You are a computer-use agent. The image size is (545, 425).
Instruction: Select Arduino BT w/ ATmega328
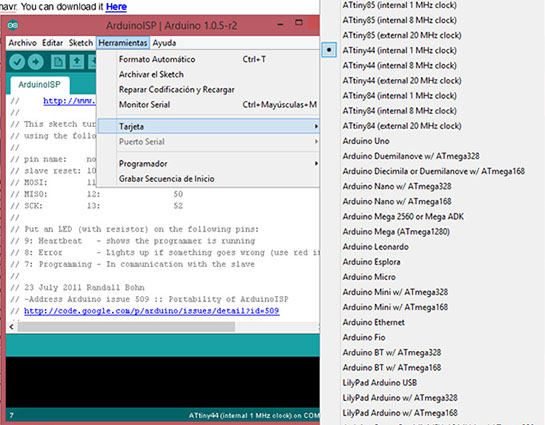[x=392, y=352]
